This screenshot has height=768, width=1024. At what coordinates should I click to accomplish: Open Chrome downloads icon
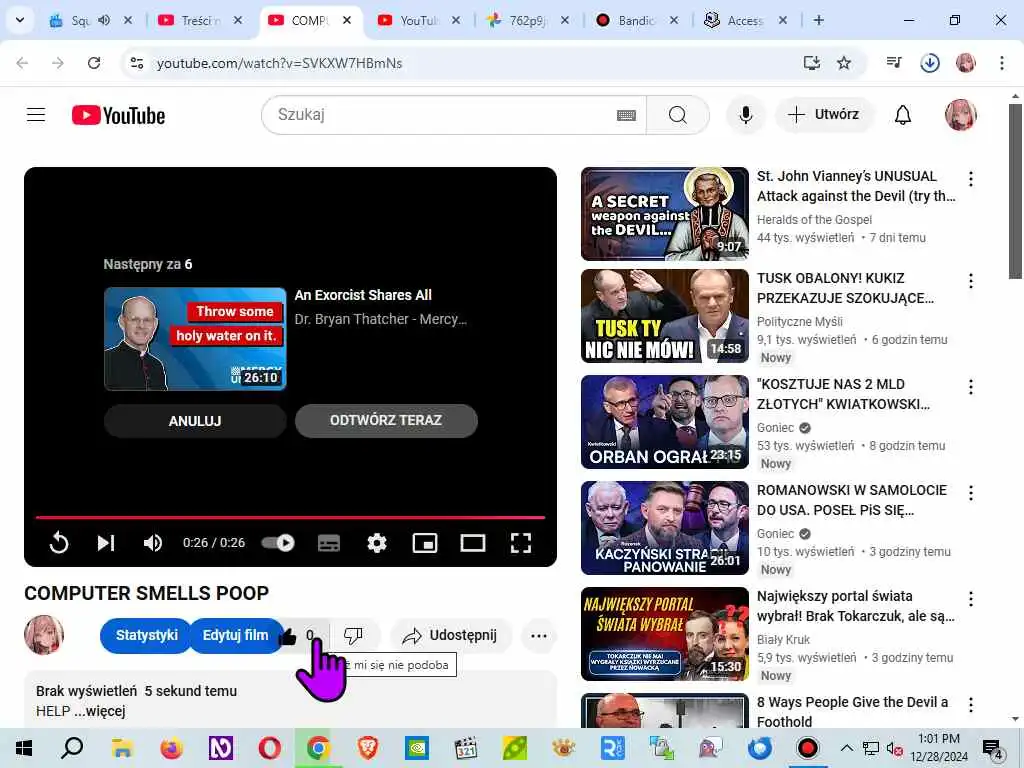(x=929, y=63)
